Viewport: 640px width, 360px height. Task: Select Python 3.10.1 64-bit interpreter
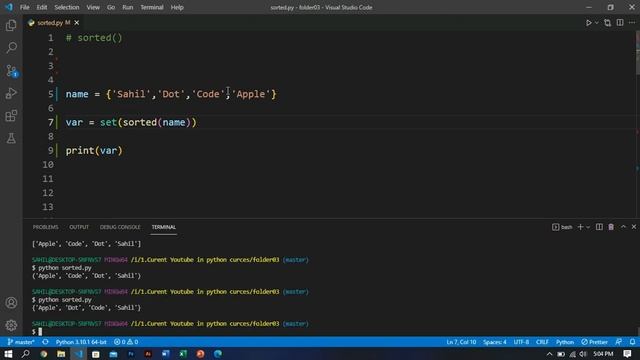click(81, 342)
